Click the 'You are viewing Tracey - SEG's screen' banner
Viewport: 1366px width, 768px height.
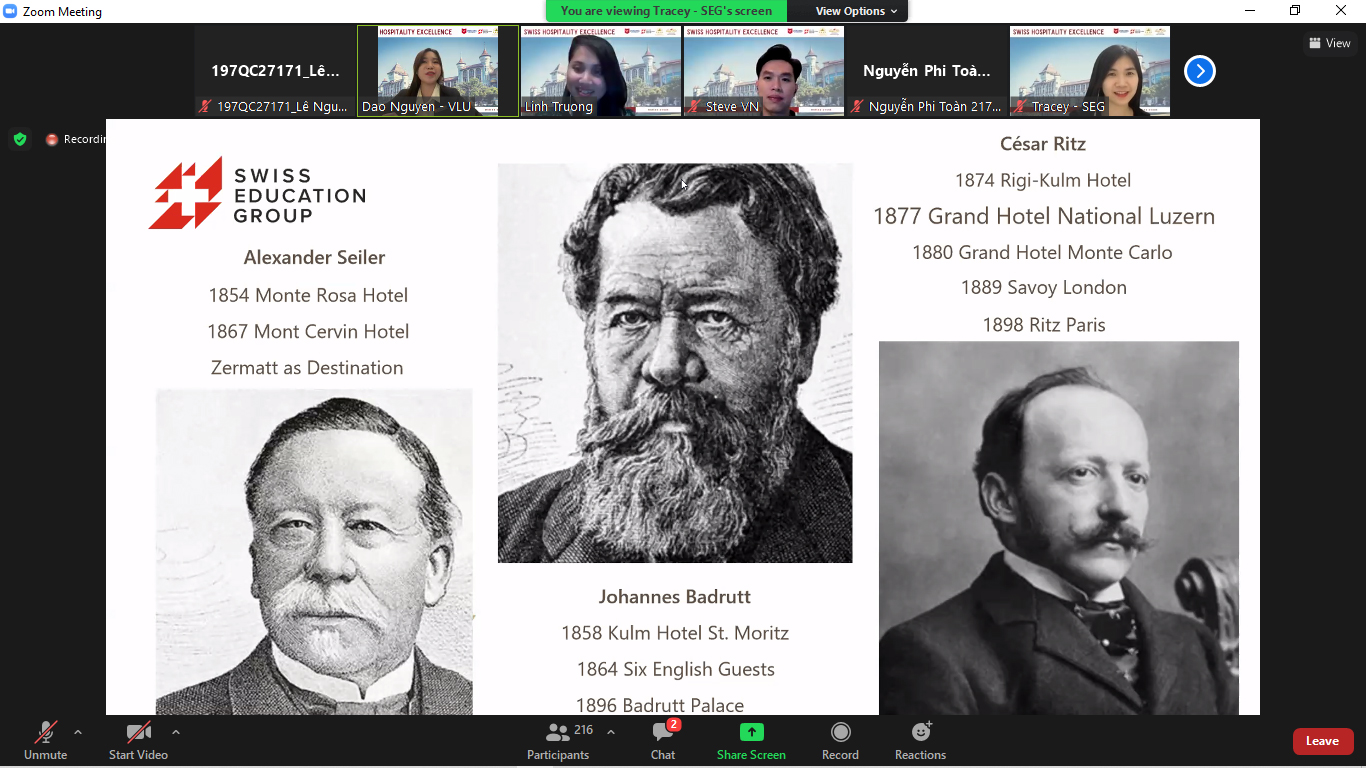(x=666, y=11)
